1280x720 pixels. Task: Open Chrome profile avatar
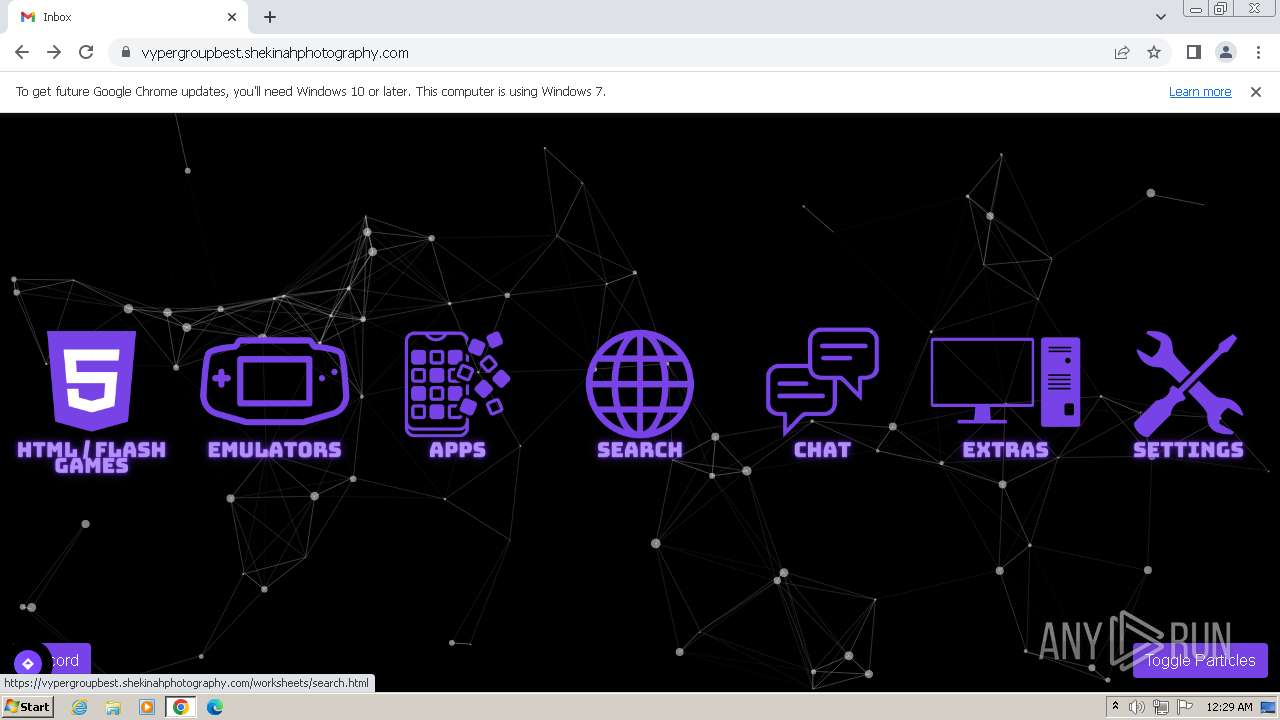pos(1225,53)
